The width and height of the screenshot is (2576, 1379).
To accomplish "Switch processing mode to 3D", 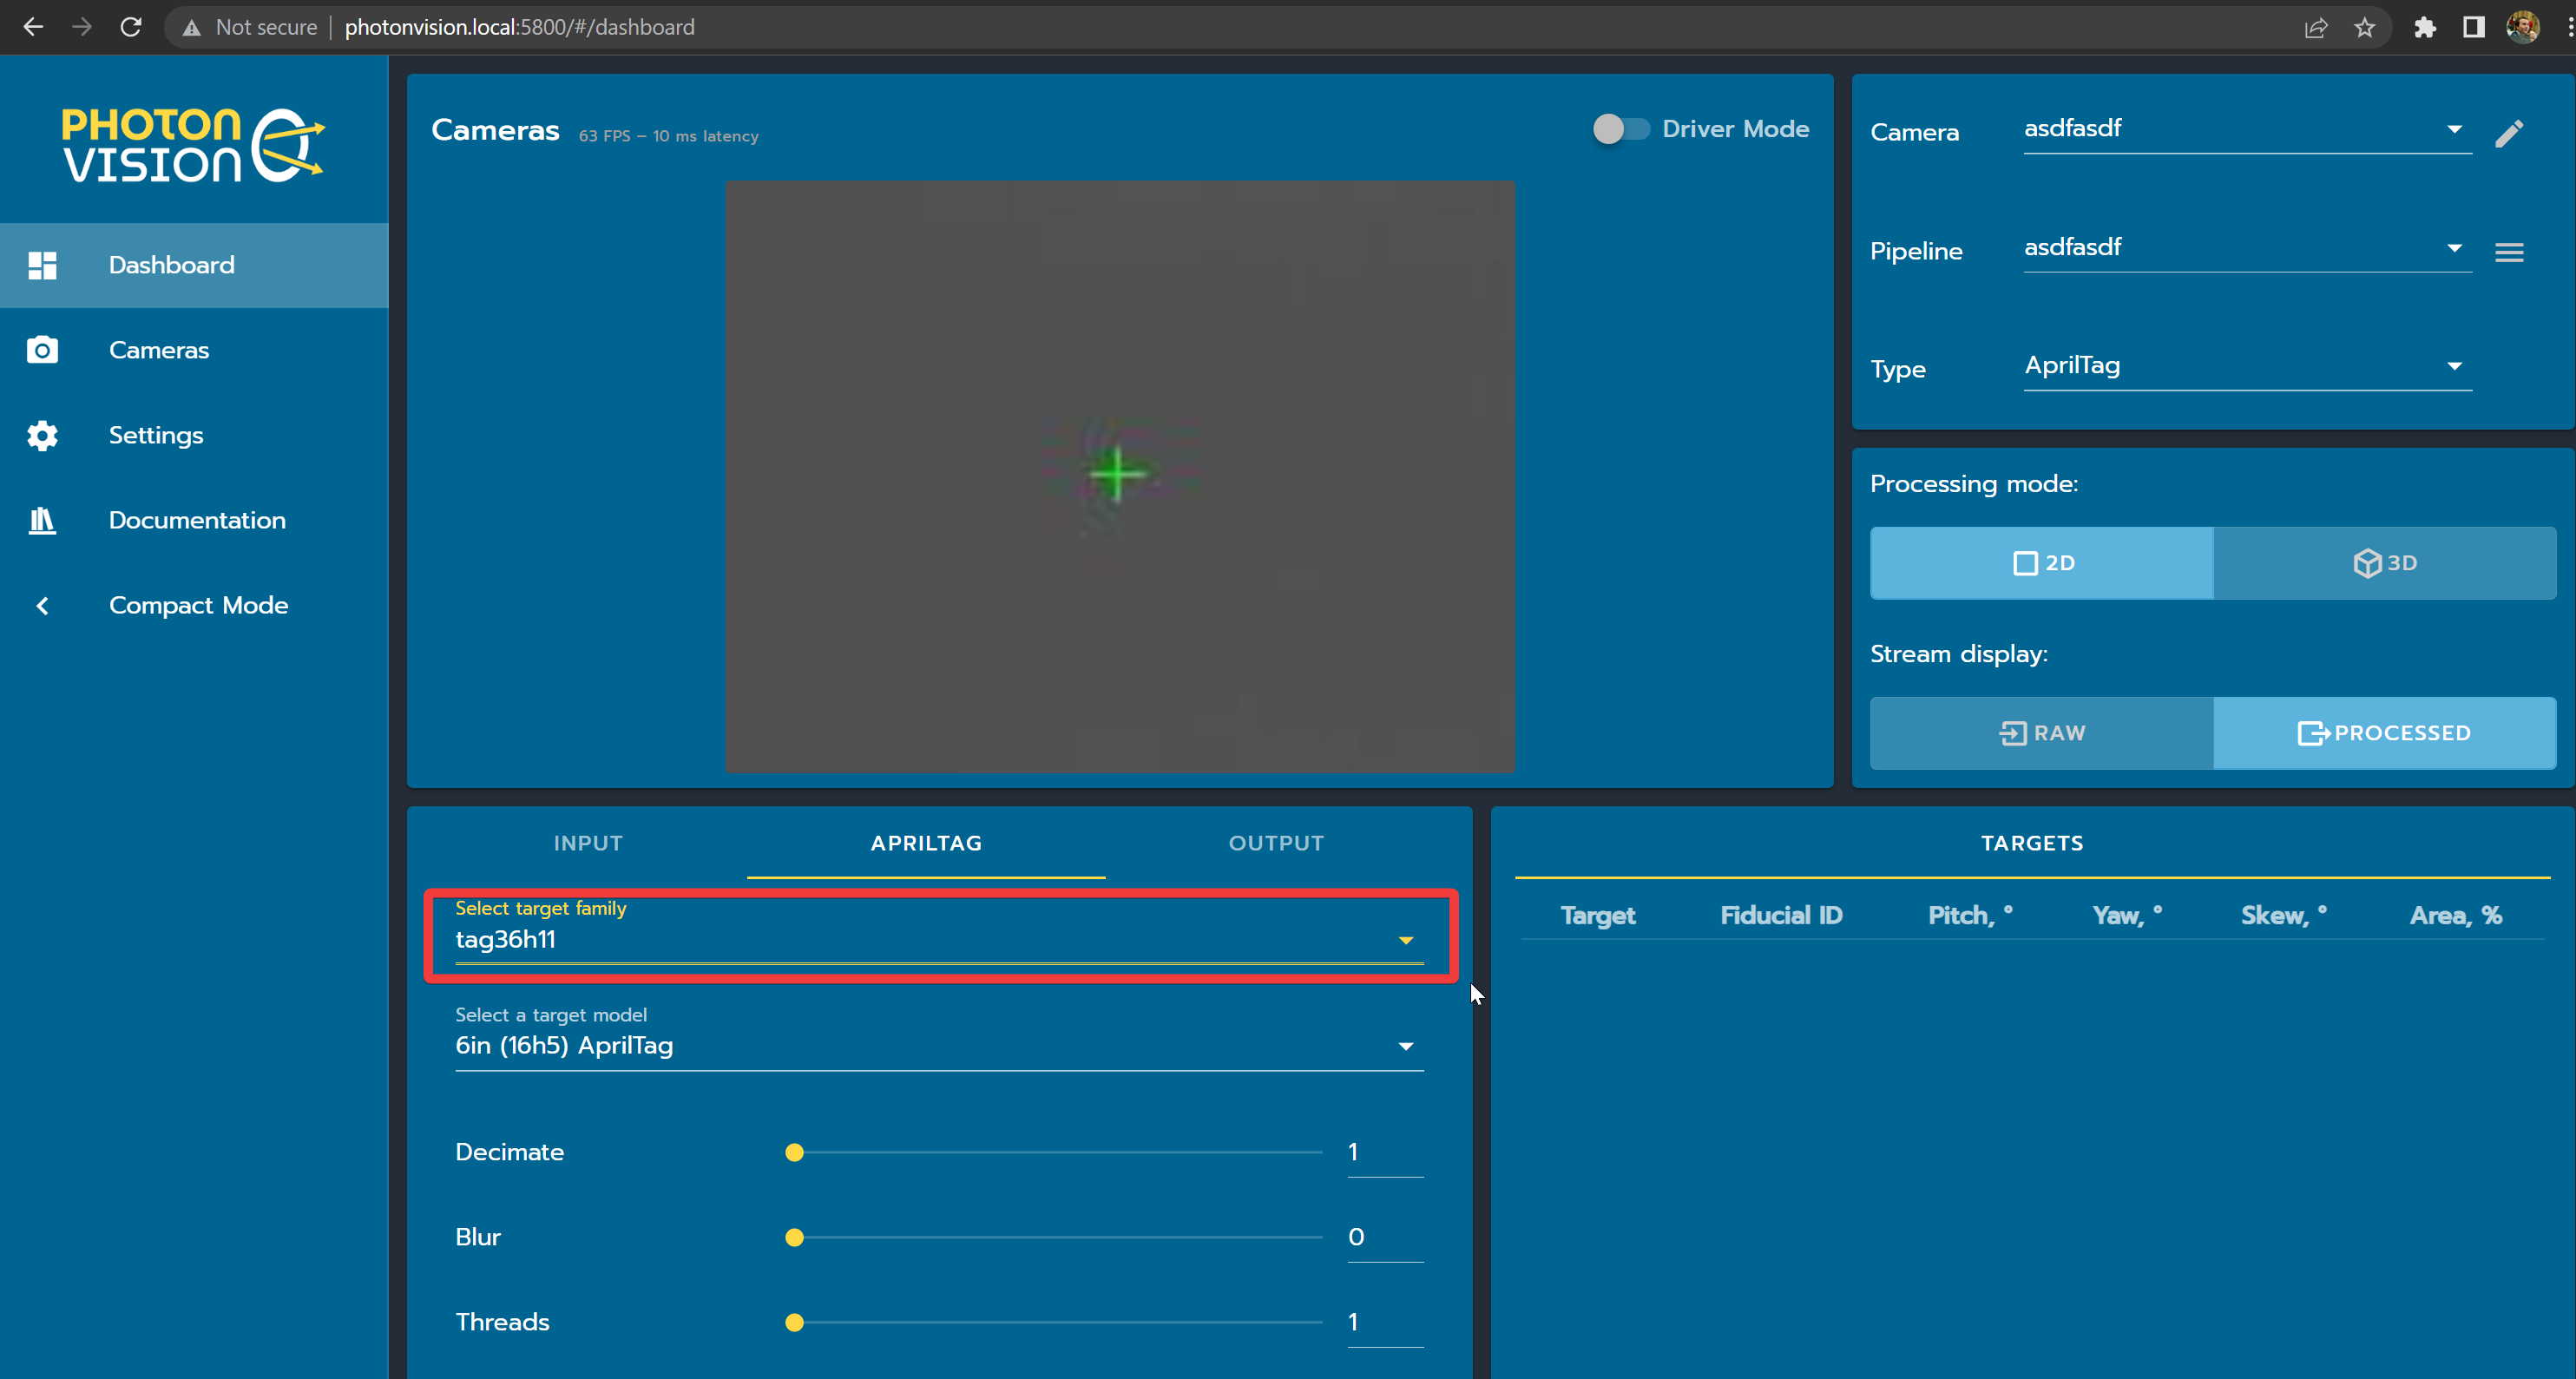I will 2387,563.
